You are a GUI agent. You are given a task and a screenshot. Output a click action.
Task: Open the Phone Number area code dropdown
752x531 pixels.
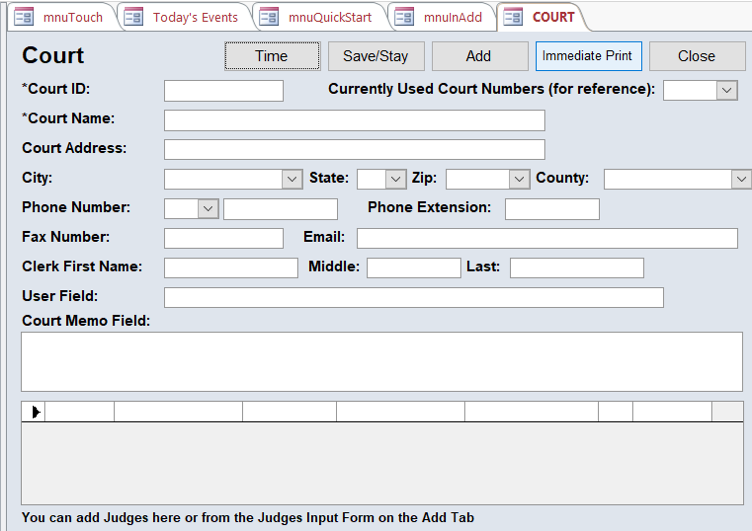[x=208, y=209]
